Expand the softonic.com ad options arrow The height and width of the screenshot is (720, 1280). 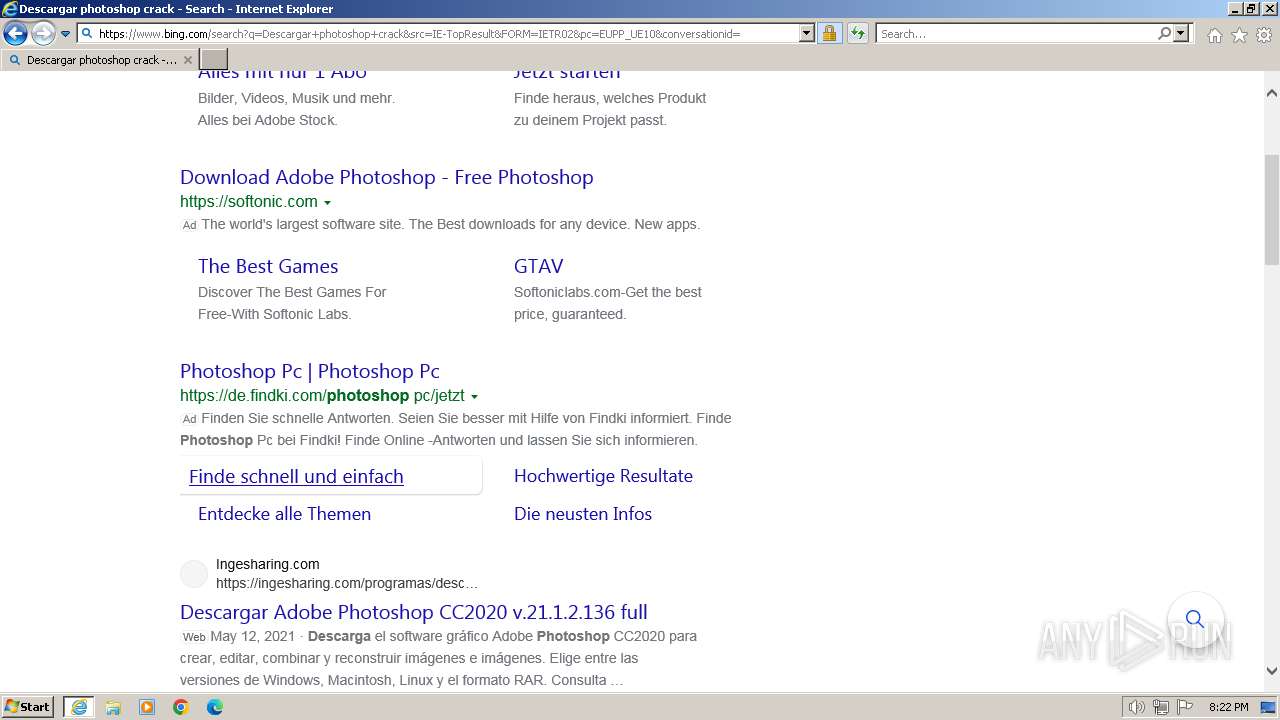327,203
